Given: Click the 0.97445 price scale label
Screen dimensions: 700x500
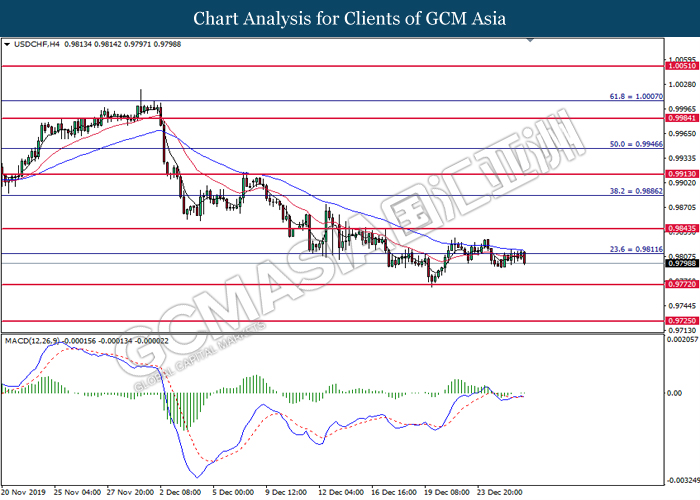Looking at the screenshot, I should click(x=683, y=306).
